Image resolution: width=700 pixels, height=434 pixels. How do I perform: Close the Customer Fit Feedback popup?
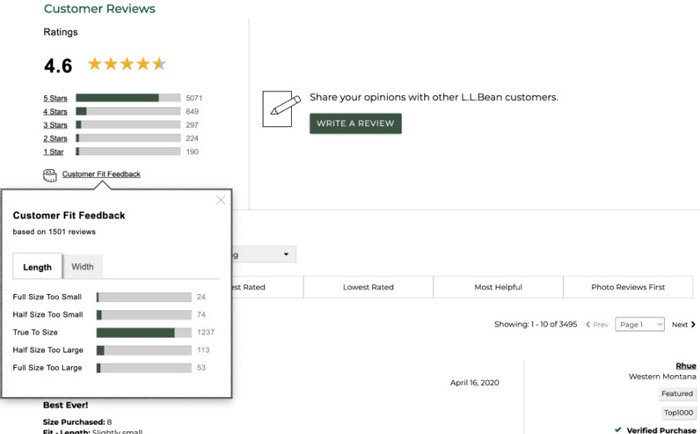pyautogui.click(x=221, y=200)
